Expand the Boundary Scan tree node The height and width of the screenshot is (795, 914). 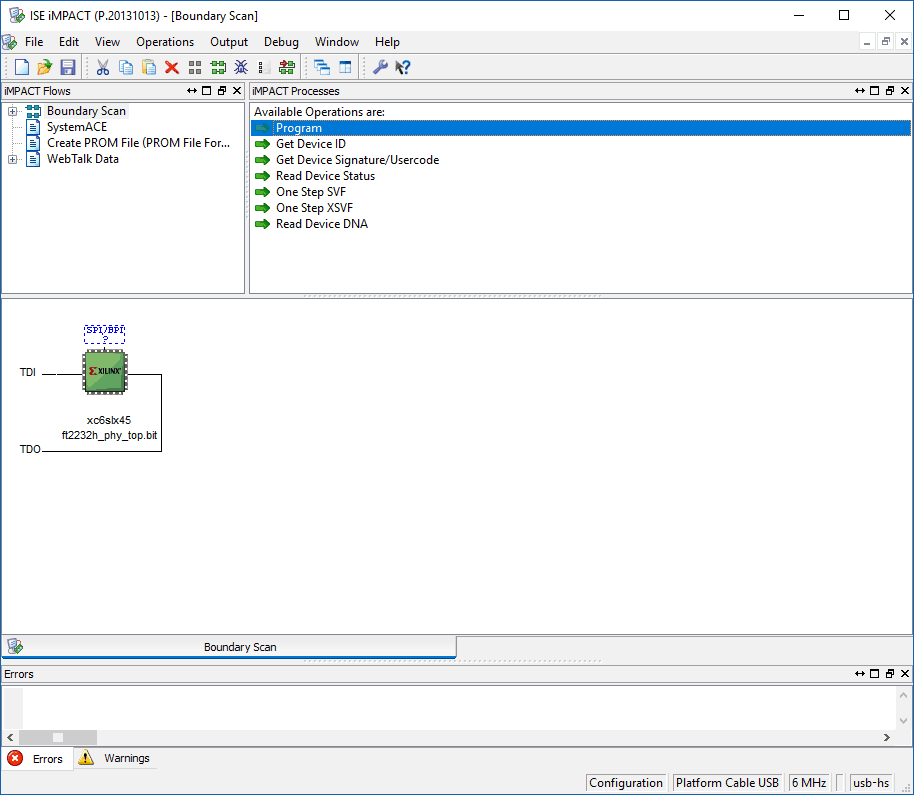tap(13, 111)
